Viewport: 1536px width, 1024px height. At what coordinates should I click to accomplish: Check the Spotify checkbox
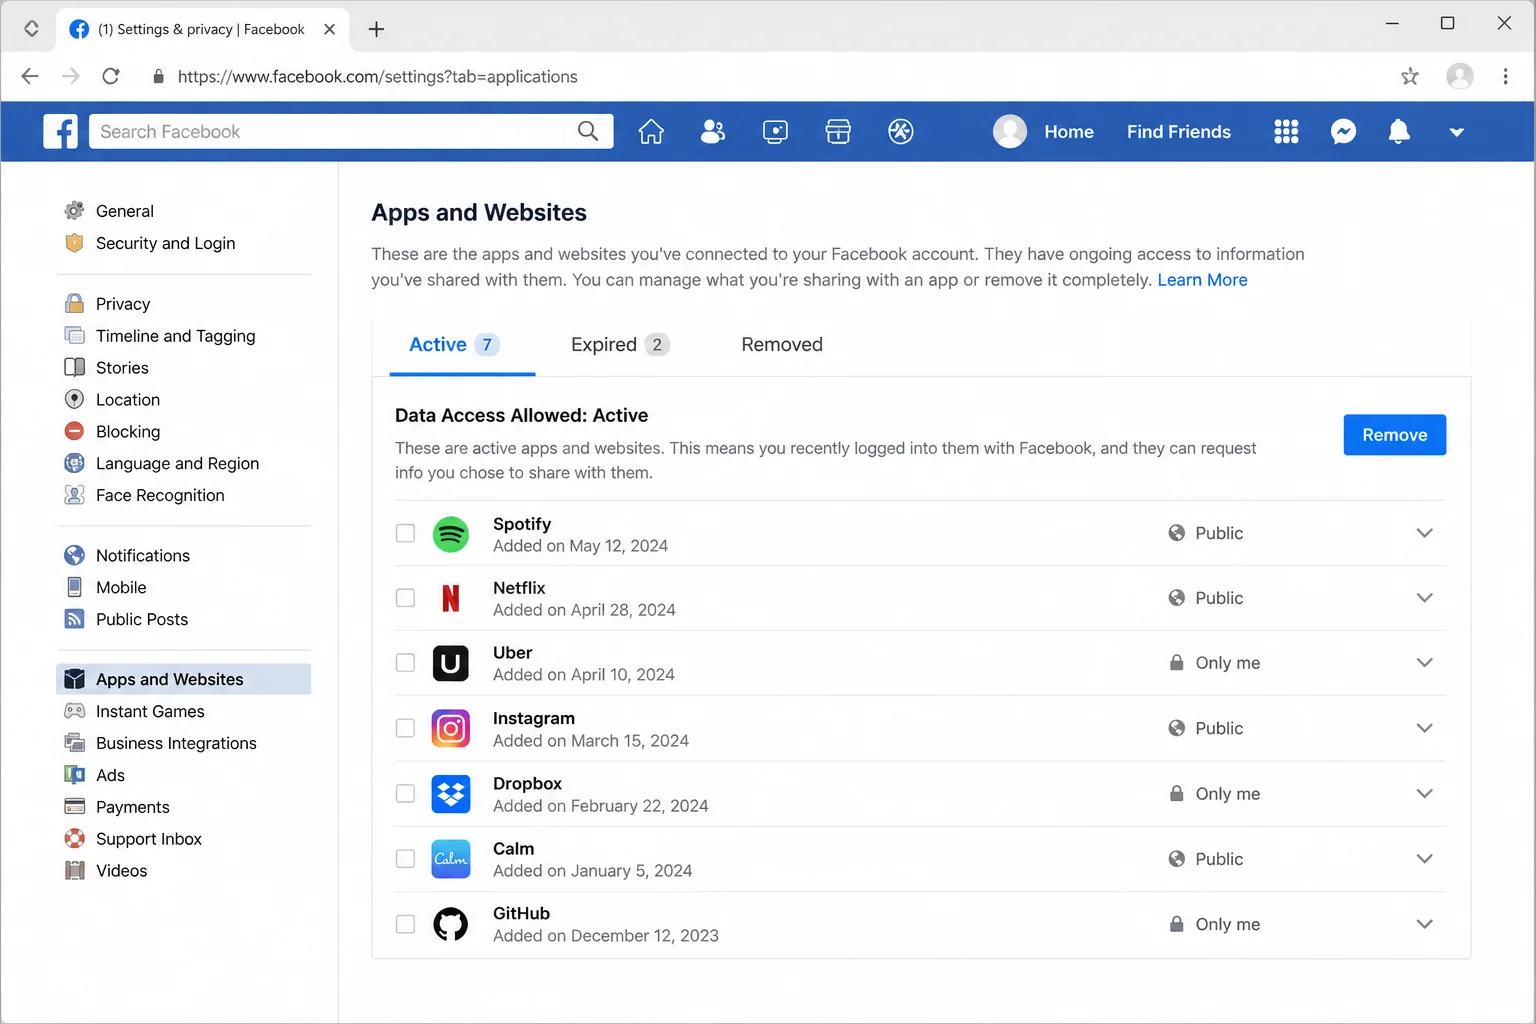click(x=405, y=533)
